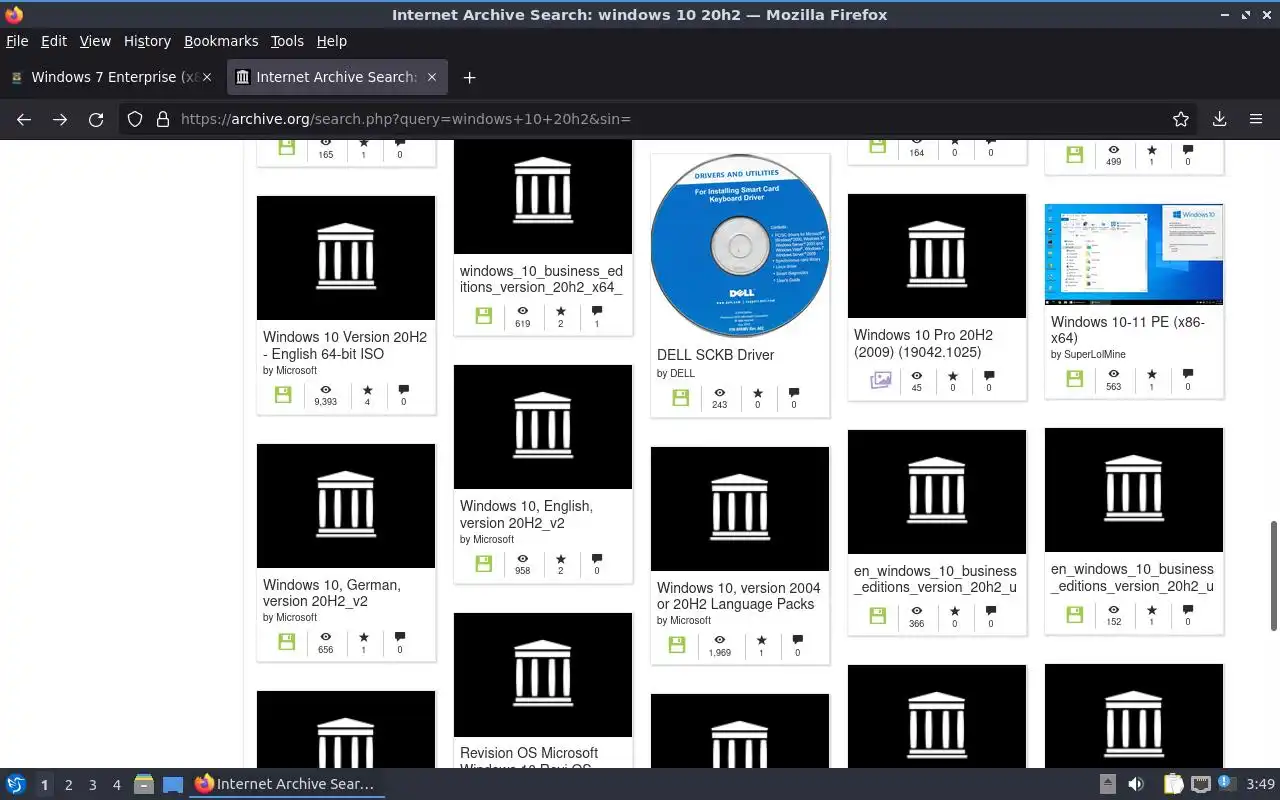The height and width of the screenshot is (800, 1280).
Task: Click '9,393' view count text
Action: pyautogui.click(x=325, y=402)
